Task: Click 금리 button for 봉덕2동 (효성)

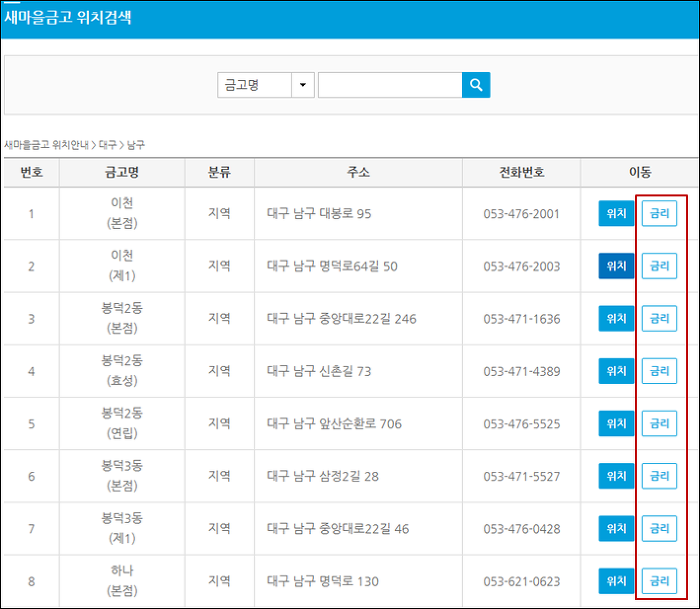Action: [659, 371]
